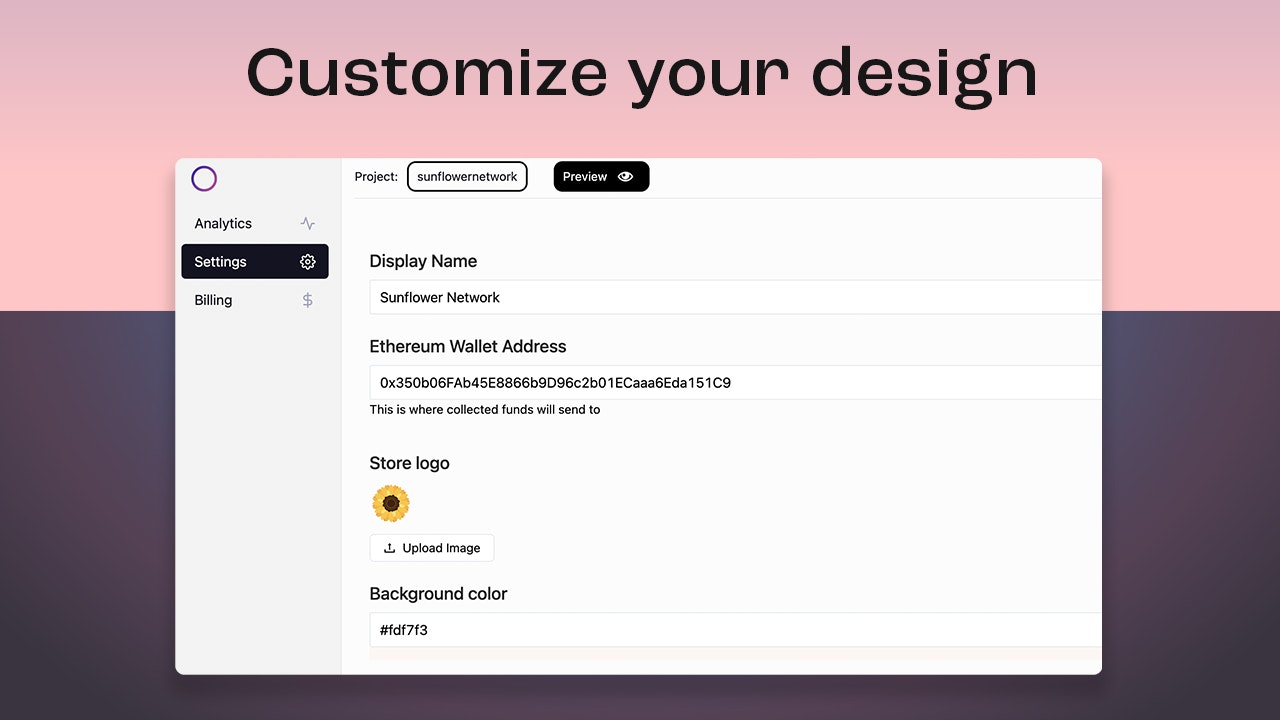Click the background color preview swatch

click(x=735, y=654)
